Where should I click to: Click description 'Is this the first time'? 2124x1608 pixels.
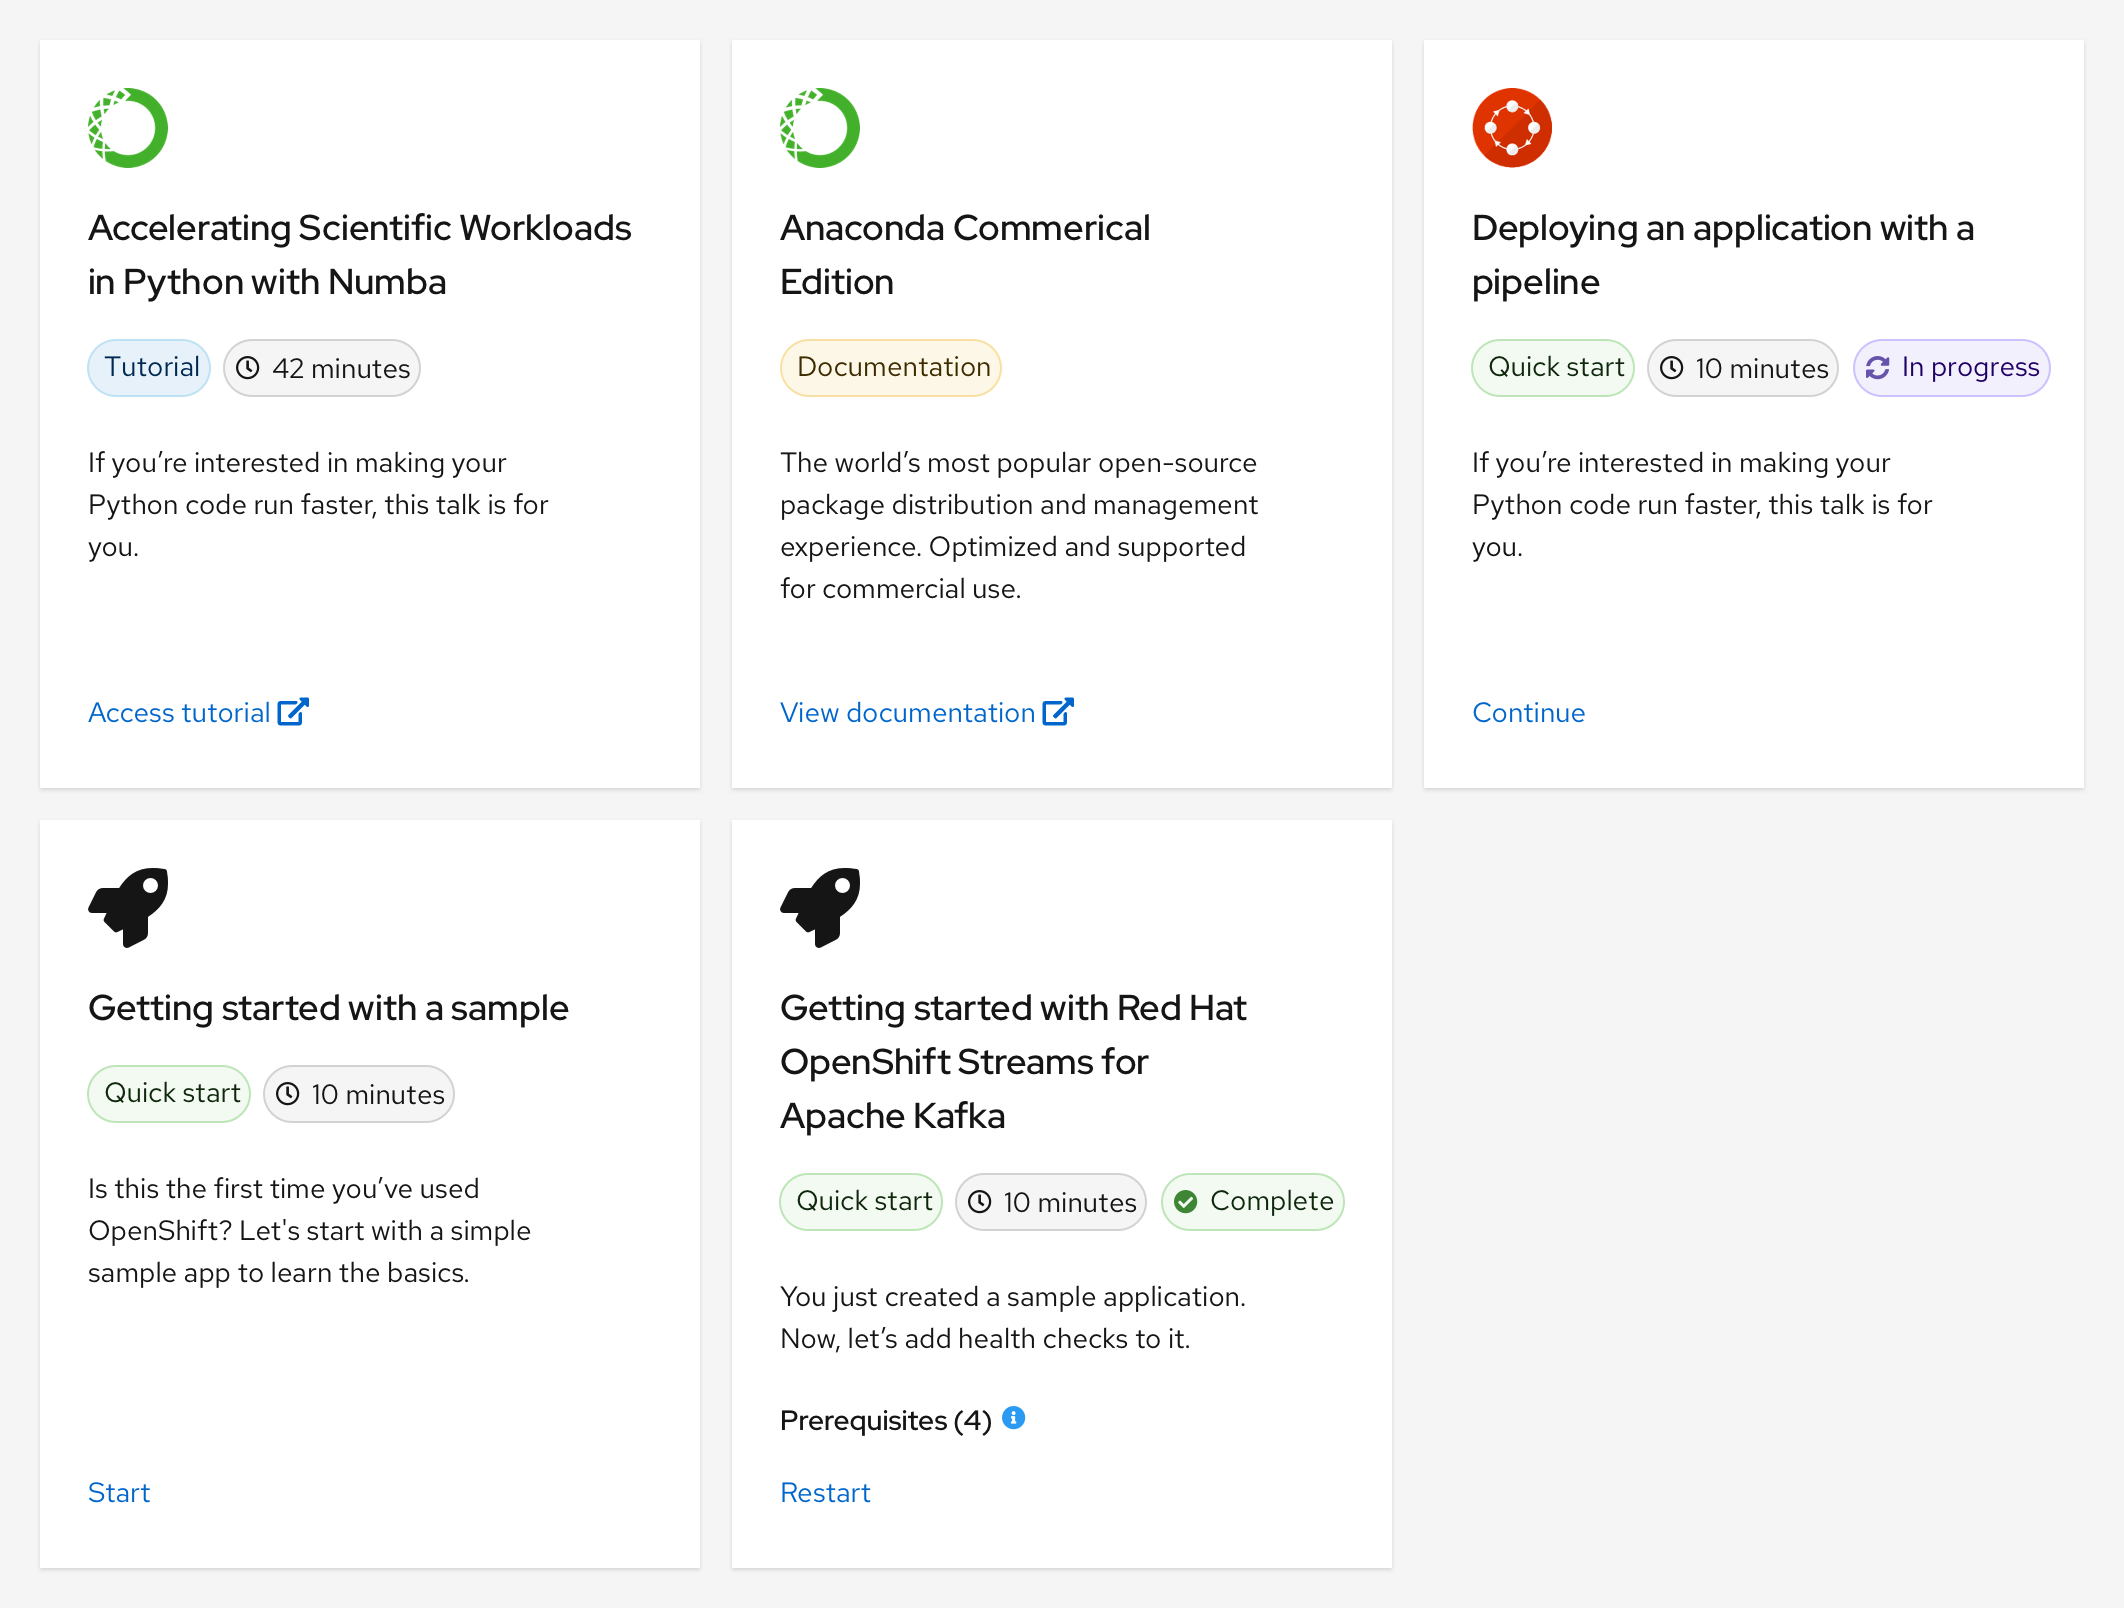[x=309, y=1231]
